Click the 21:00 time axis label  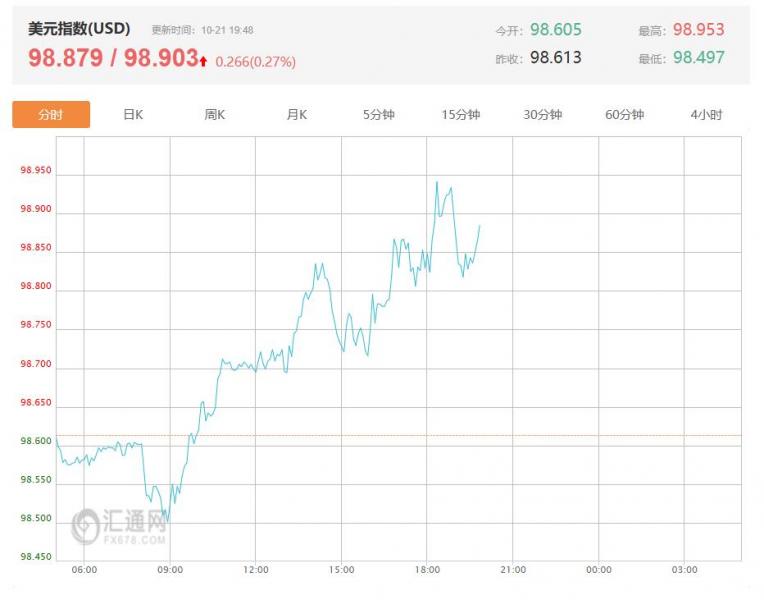(513, 570)
